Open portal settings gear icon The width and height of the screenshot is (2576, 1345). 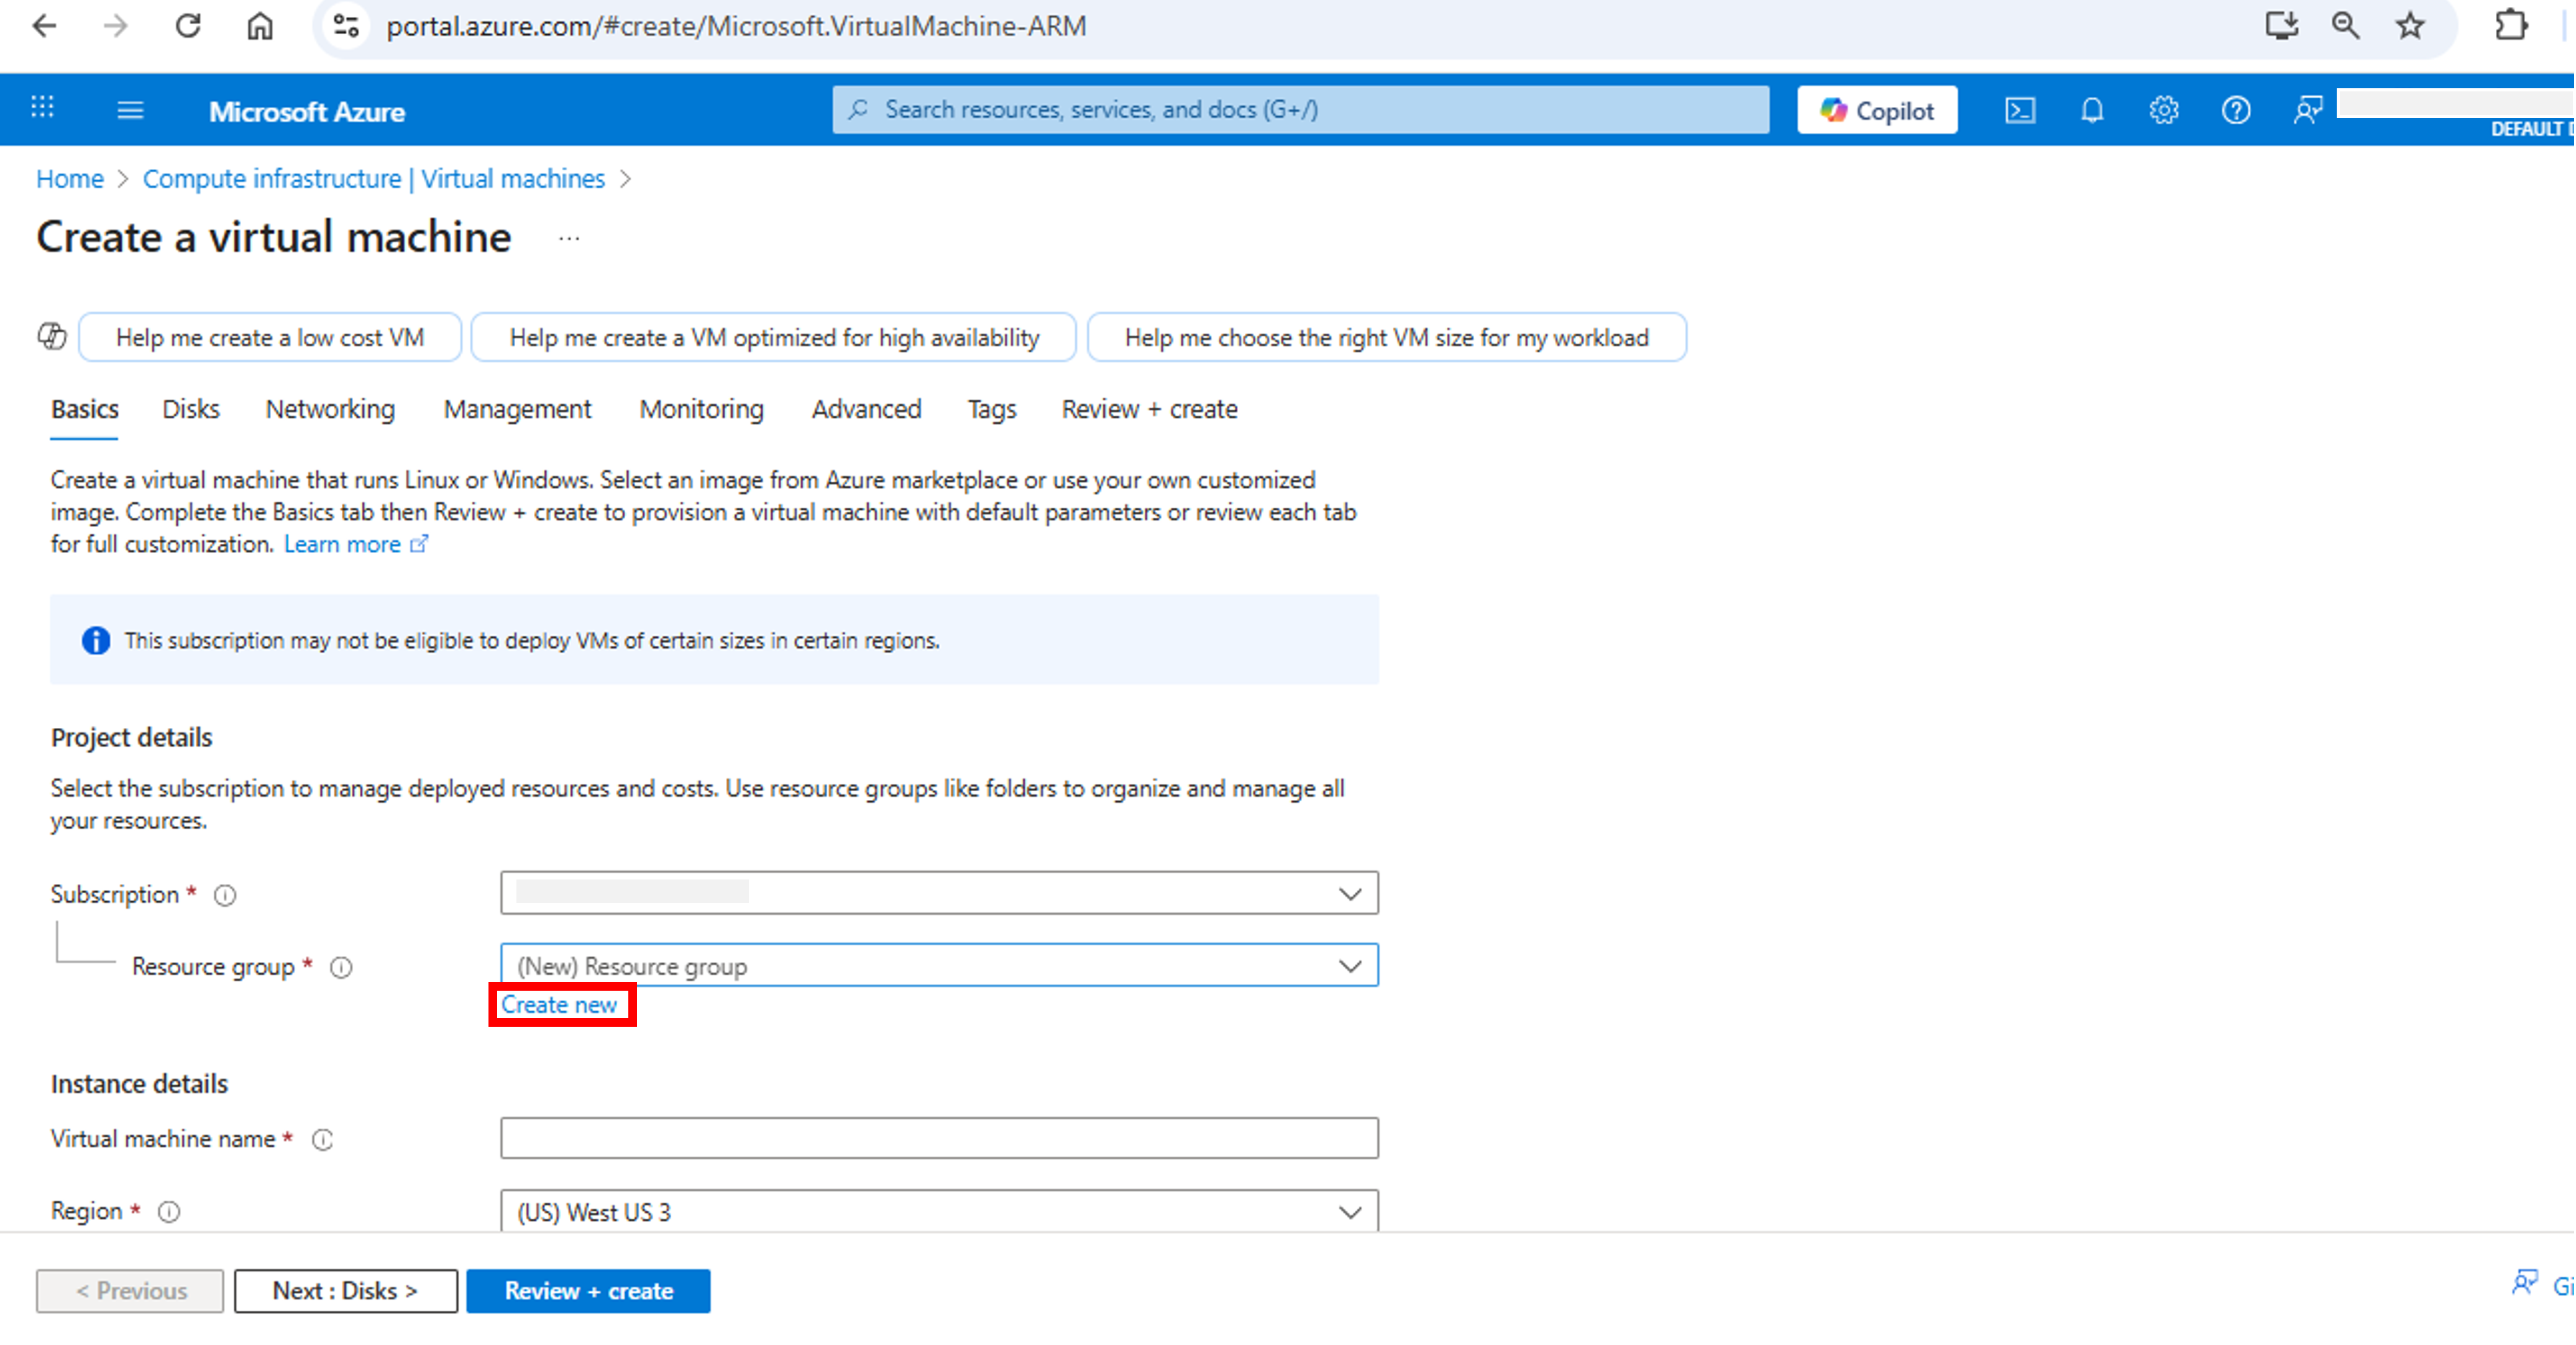point(2163,110)
